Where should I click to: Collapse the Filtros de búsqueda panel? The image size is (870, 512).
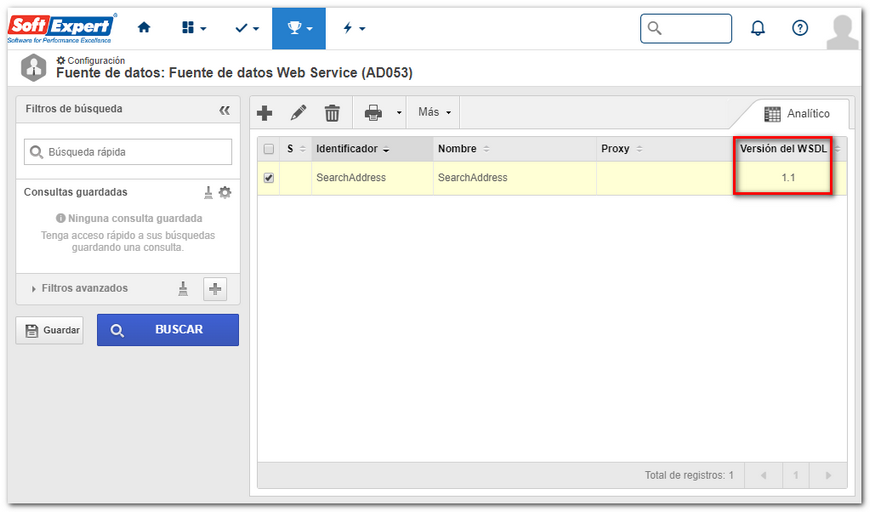tap(224, 110)
